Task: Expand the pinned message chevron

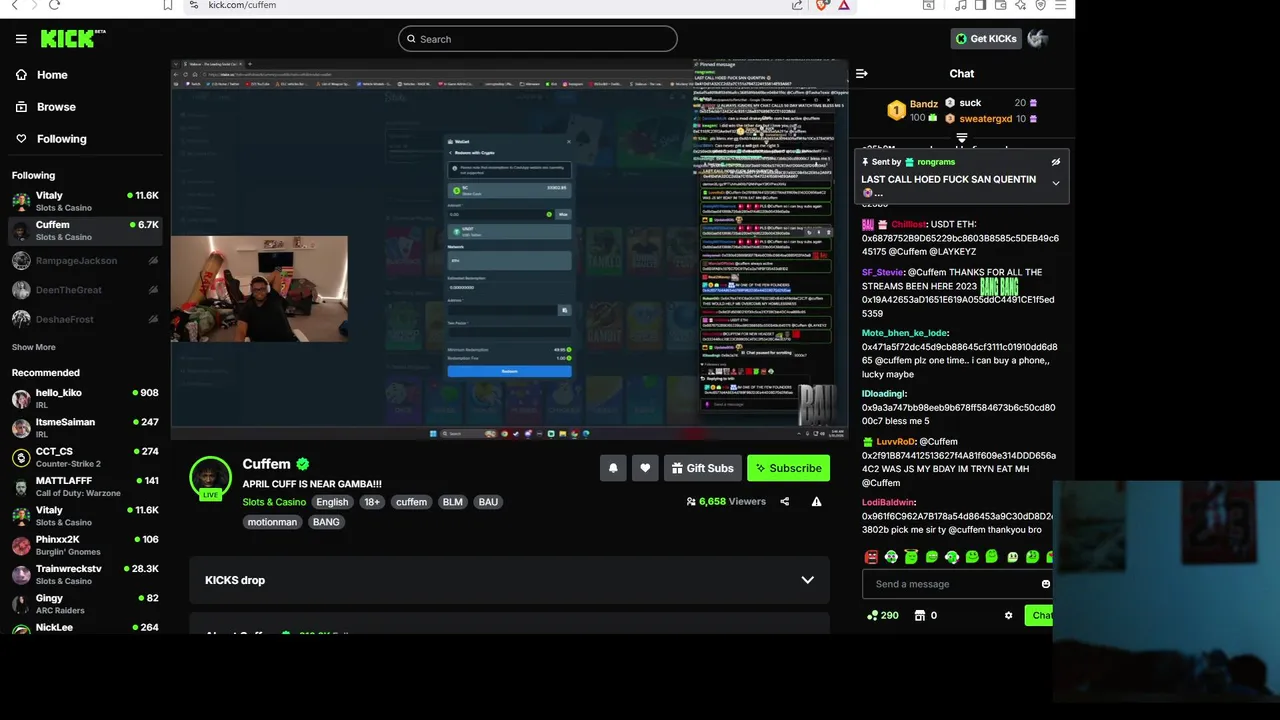Action: (x=1055, y=184)
